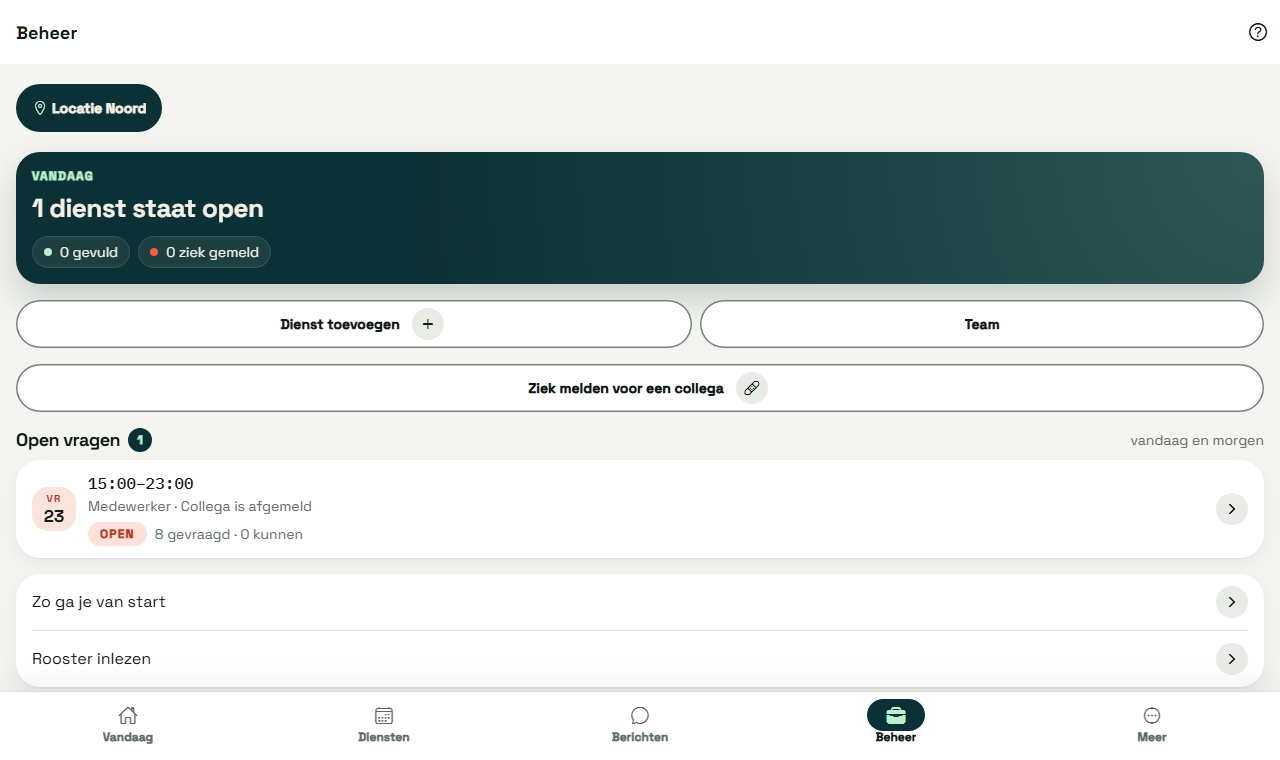Viewport: 1280px width, 760px height.
Task: Click '8 gevraagd · 0 kunnen' text
Action: tap(229, 535)
